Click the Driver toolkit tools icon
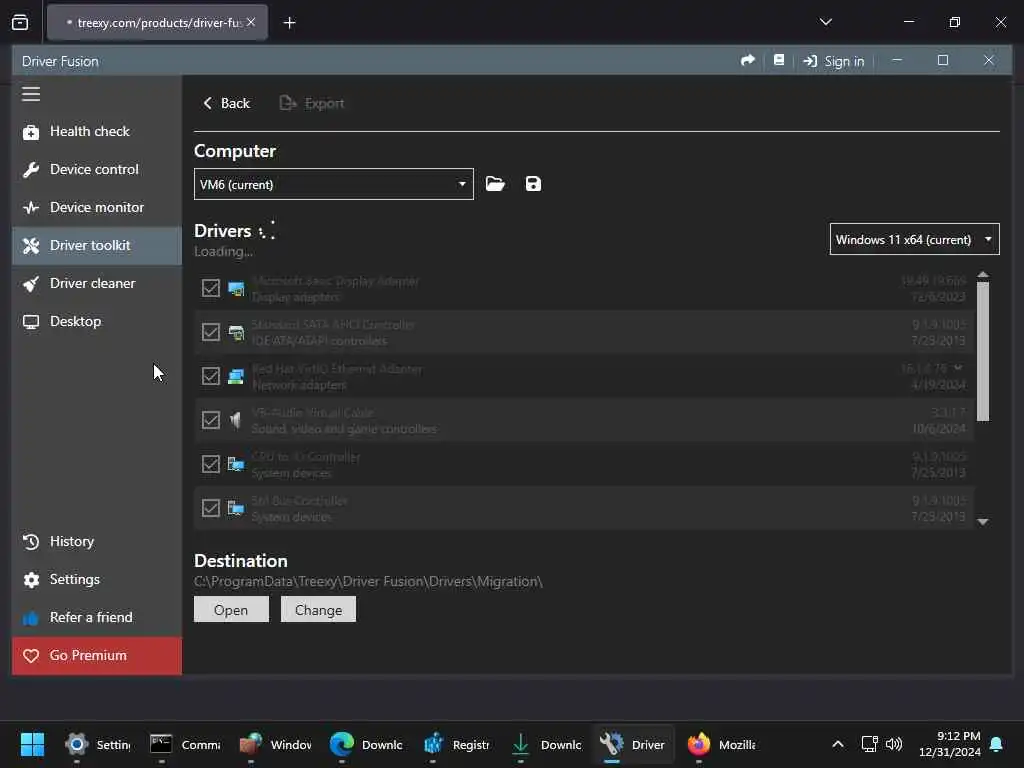Viewport: 1024px width, 768px height. tap(31, 246)
